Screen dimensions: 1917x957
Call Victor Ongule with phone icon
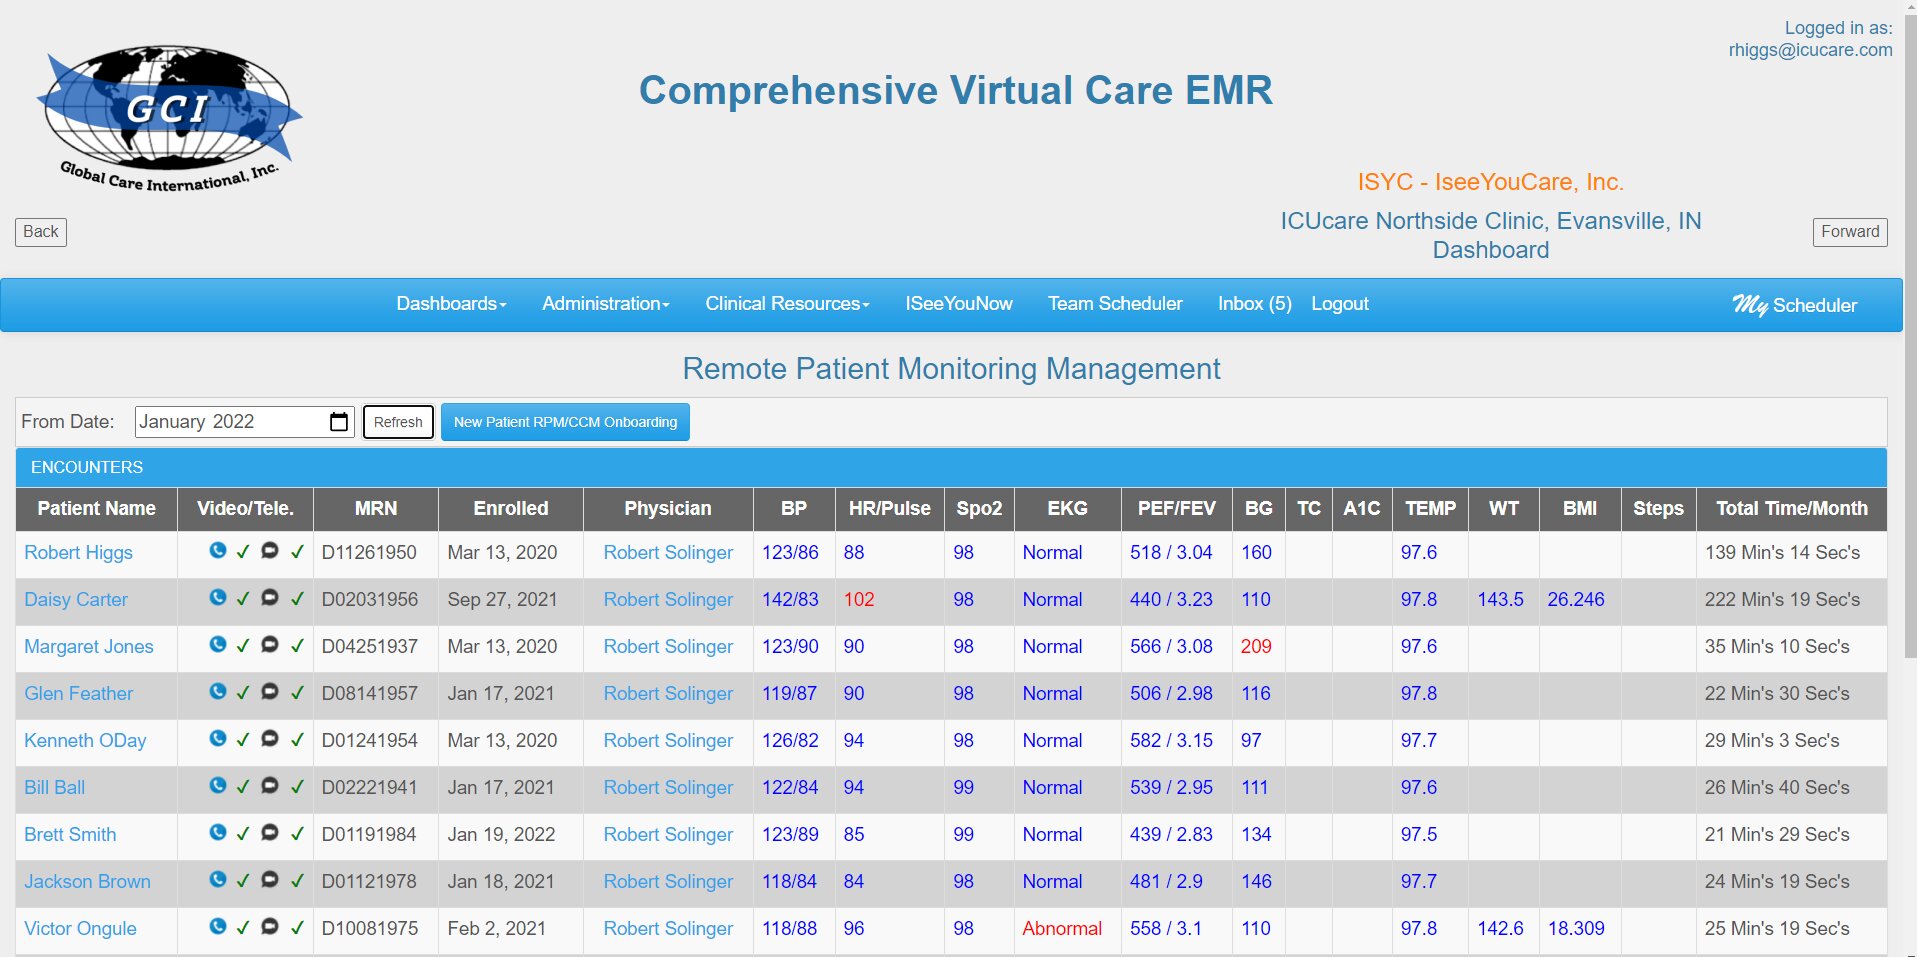coord(217,926)
